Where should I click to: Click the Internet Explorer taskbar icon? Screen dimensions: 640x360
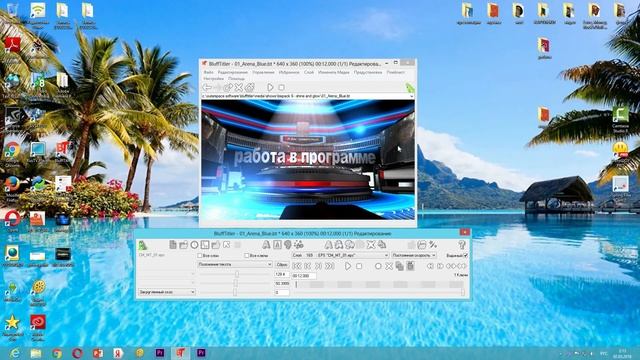pos(15,353)
